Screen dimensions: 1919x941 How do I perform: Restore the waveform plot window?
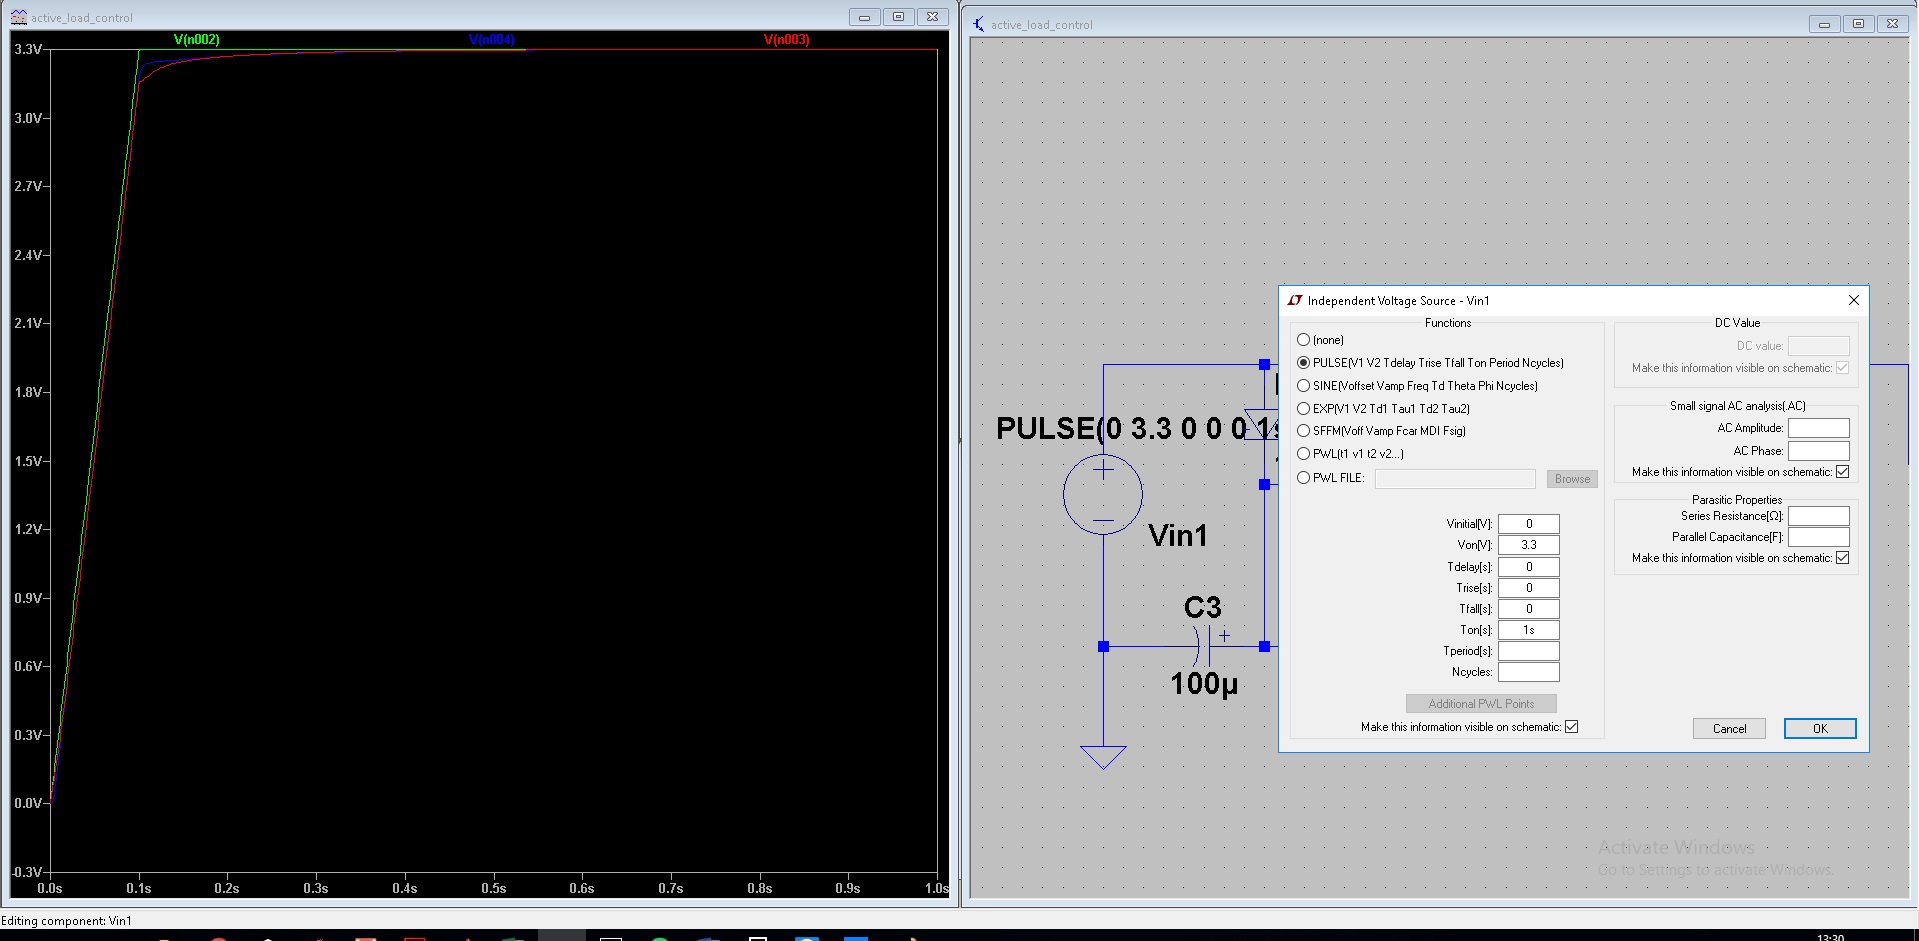898,17
